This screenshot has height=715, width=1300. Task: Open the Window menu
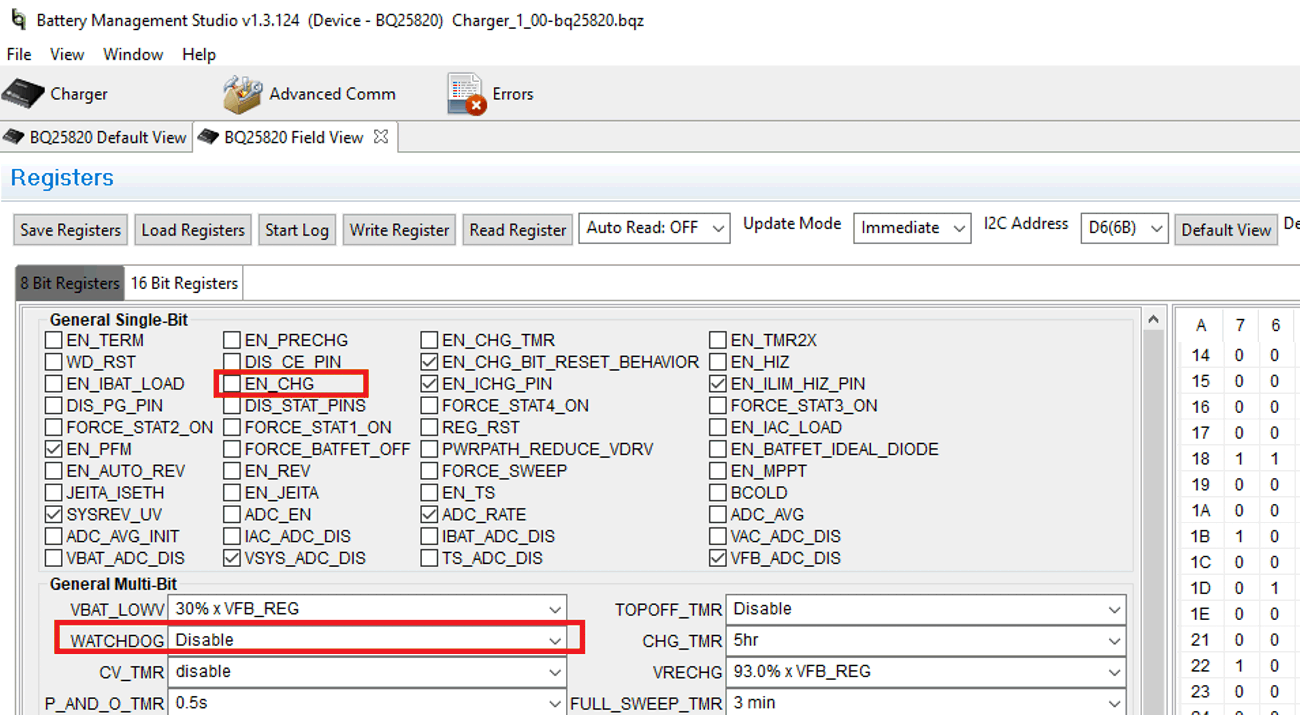point(133,54)
